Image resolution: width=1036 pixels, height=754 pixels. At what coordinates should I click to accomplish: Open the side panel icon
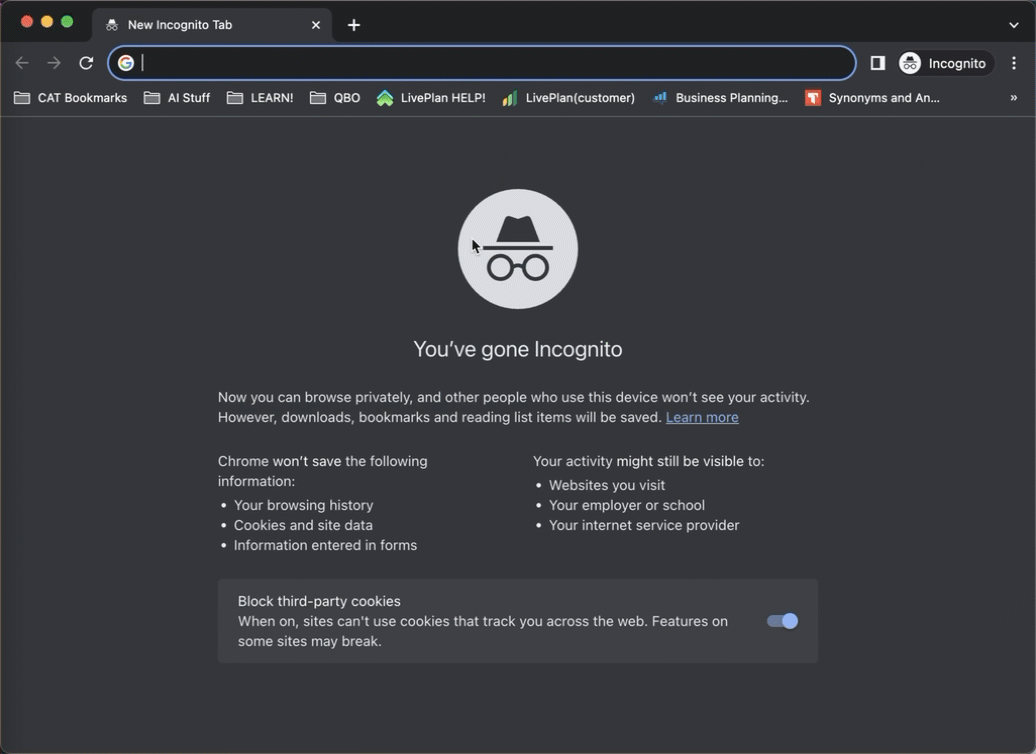[877, 63]
